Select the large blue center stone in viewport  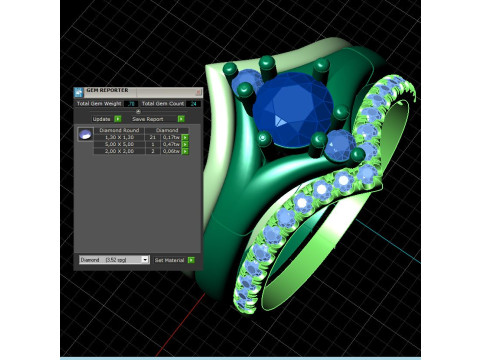[x=293, y=109]
